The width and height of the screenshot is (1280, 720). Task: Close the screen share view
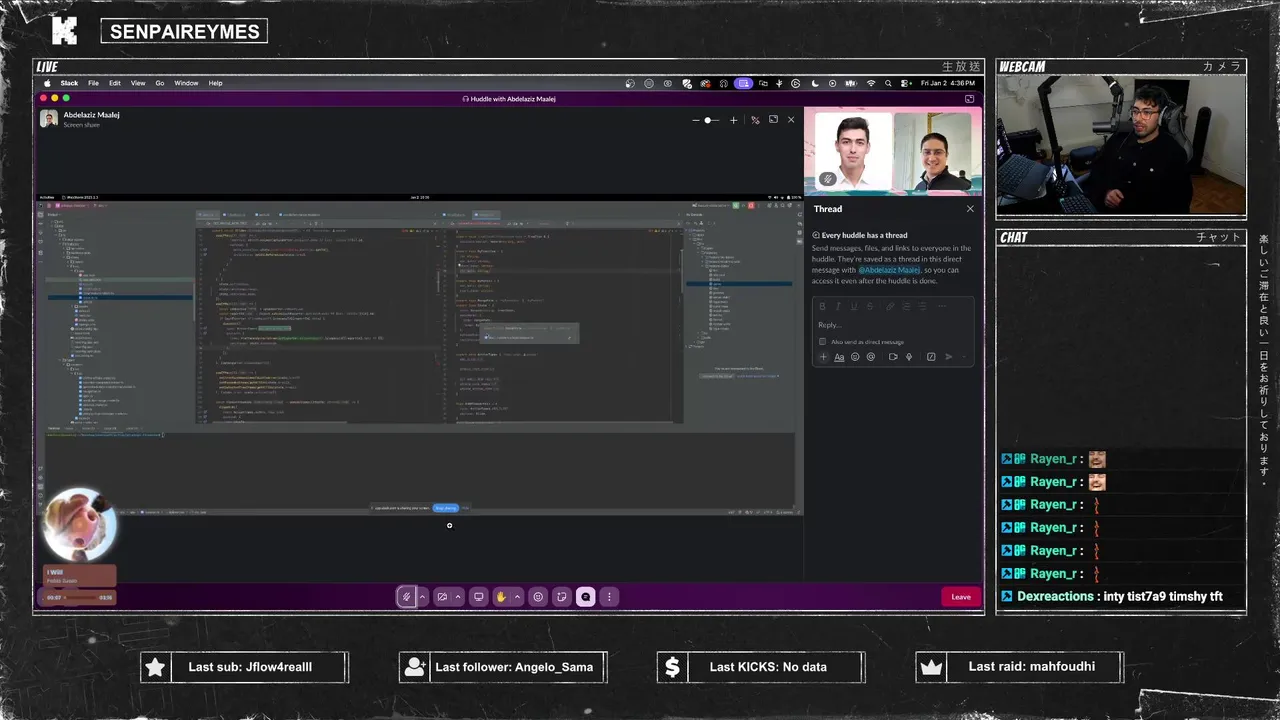(x=791, y=120)
